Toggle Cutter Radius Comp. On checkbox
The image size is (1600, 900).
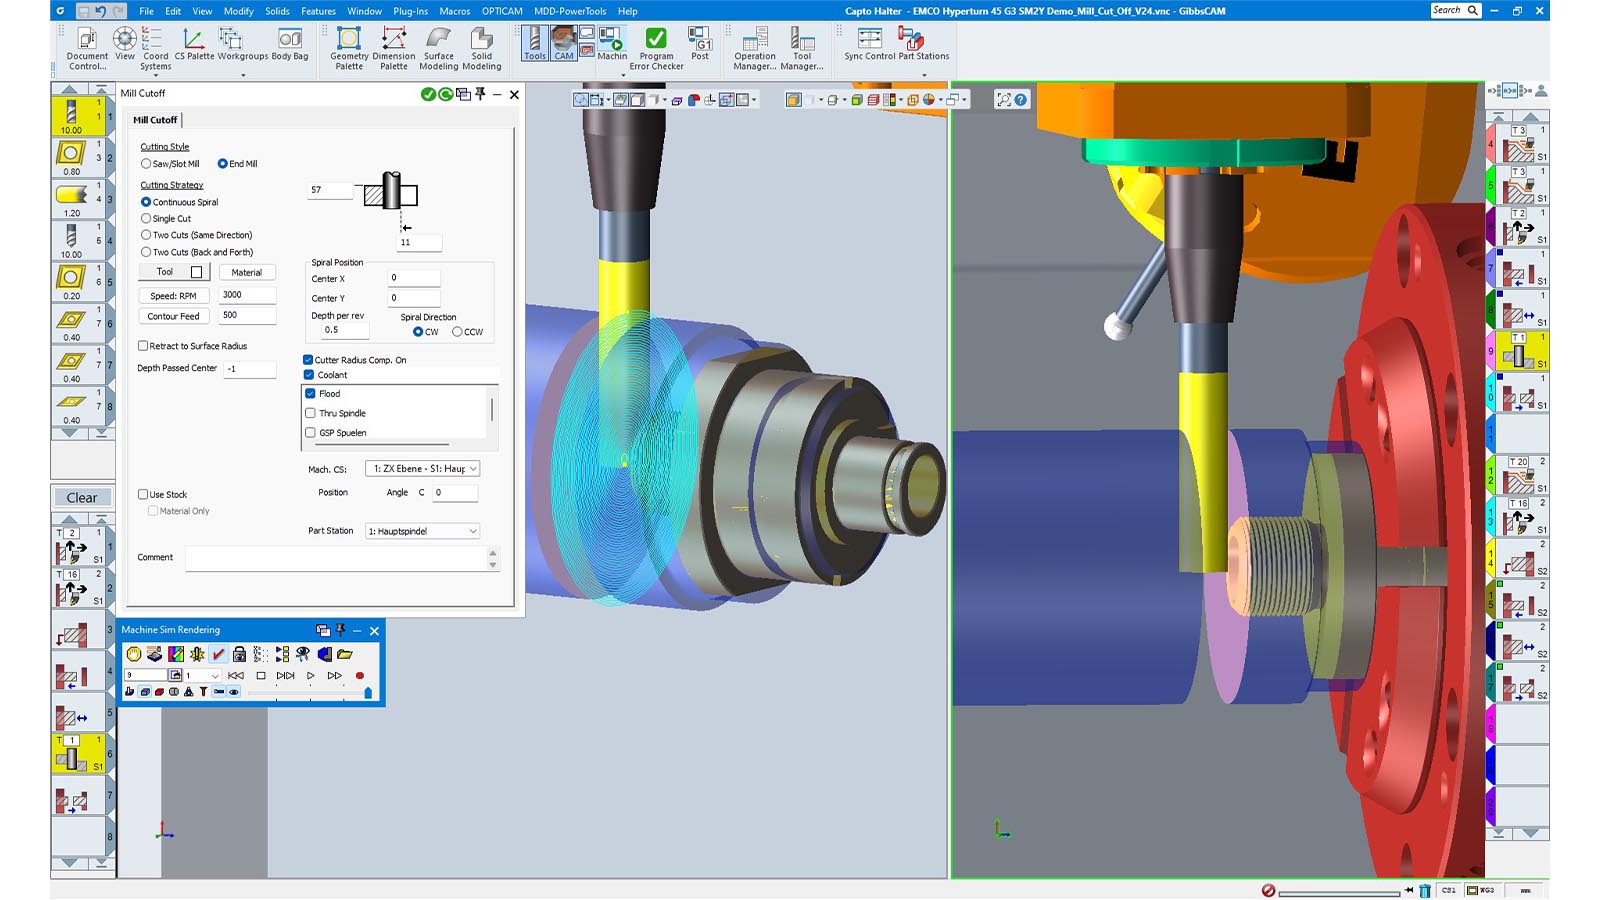coord(308,360)
